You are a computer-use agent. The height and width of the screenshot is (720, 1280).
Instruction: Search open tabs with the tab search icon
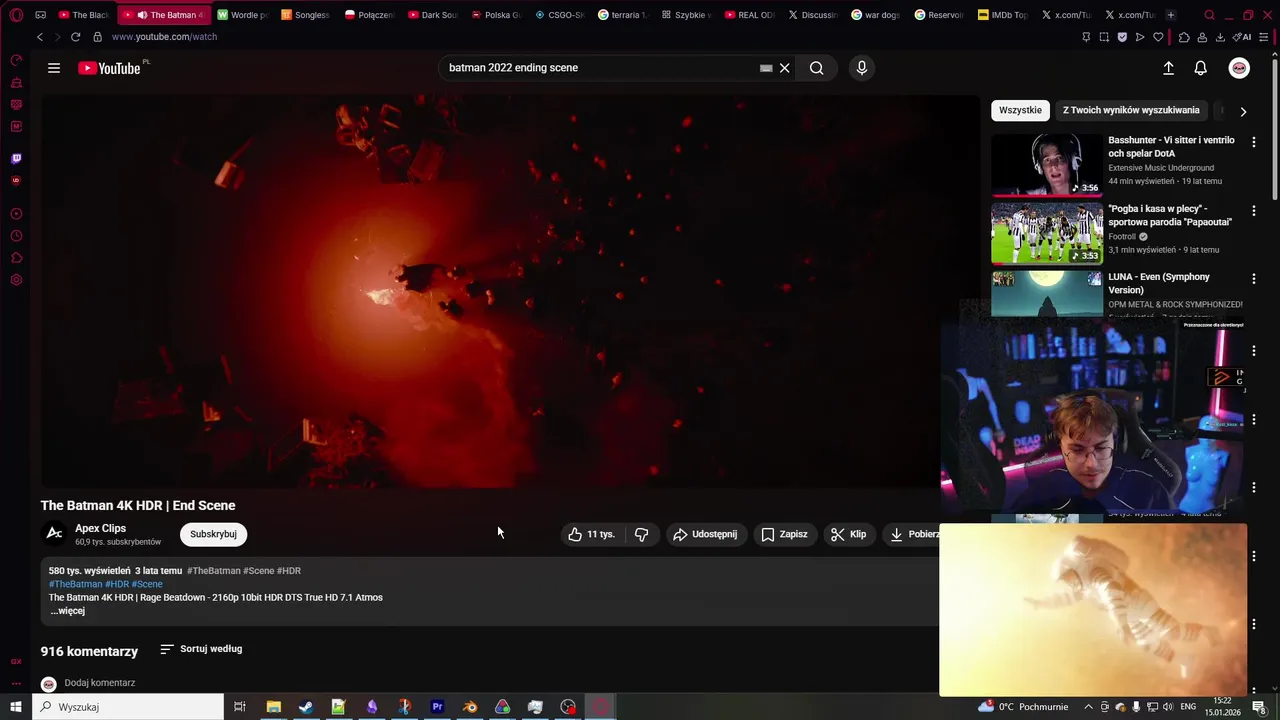tap(1209, 15)
